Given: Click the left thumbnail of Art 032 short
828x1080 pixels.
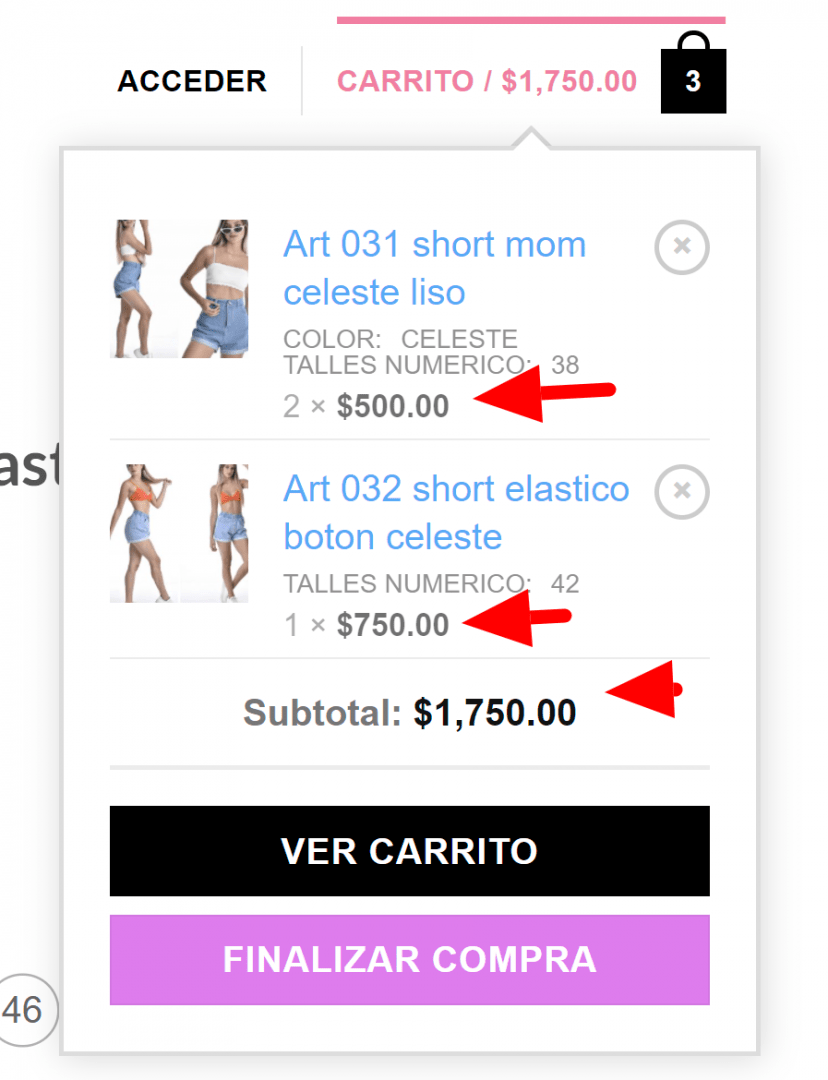Looking at the screenshot, I should point(143,533).
